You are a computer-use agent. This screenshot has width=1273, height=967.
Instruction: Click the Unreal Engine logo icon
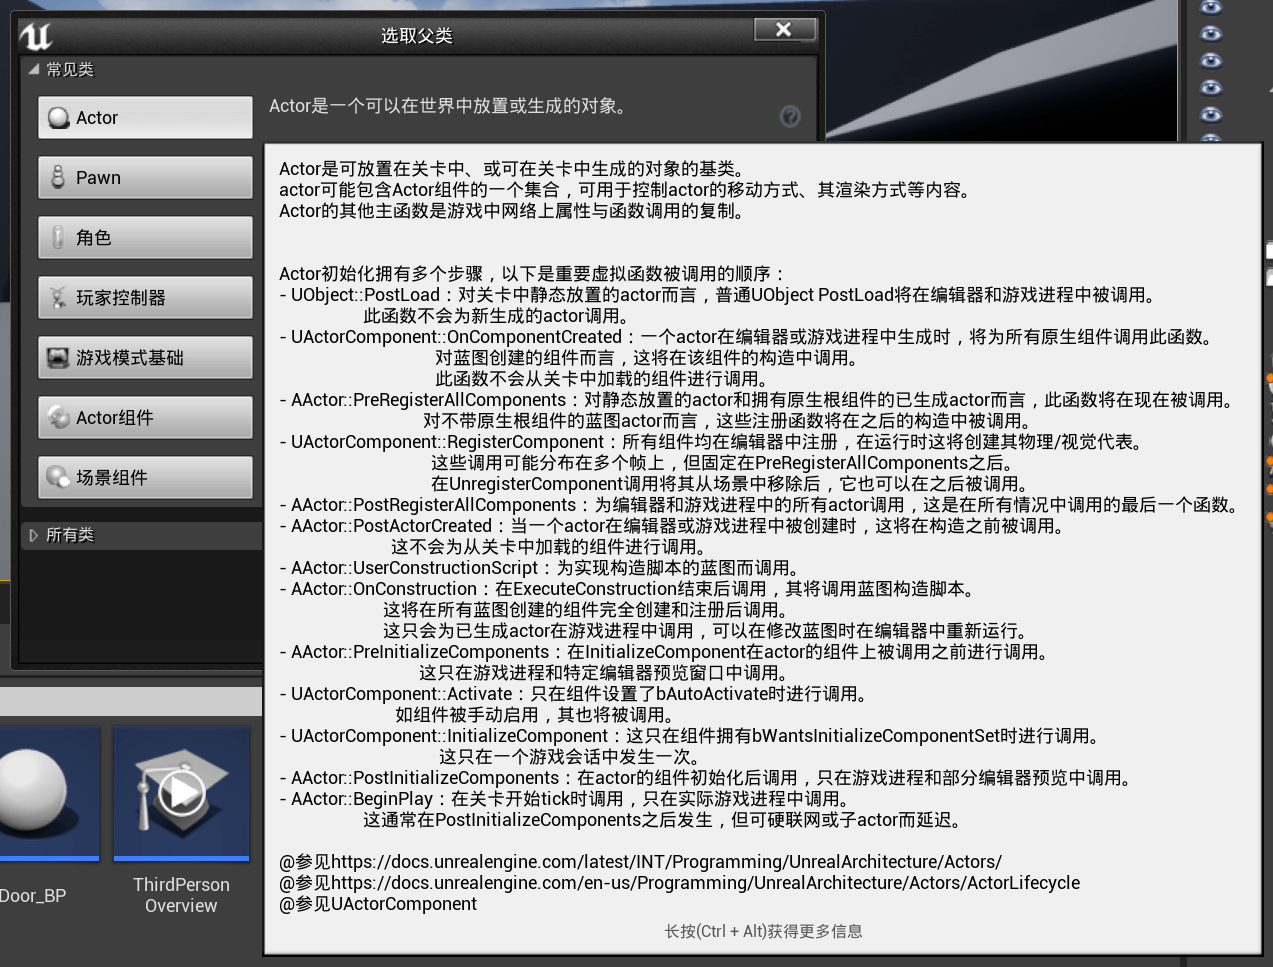click(x=36, y=36)
